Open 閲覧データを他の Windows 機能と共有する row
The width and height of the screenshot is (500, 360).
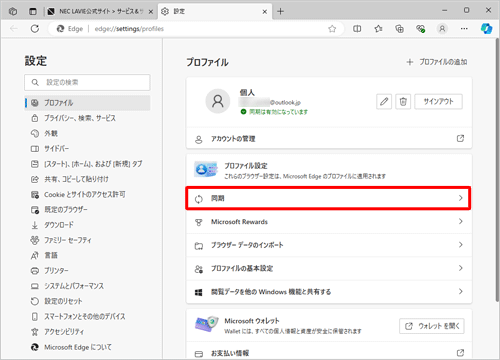tap(329, 292)
